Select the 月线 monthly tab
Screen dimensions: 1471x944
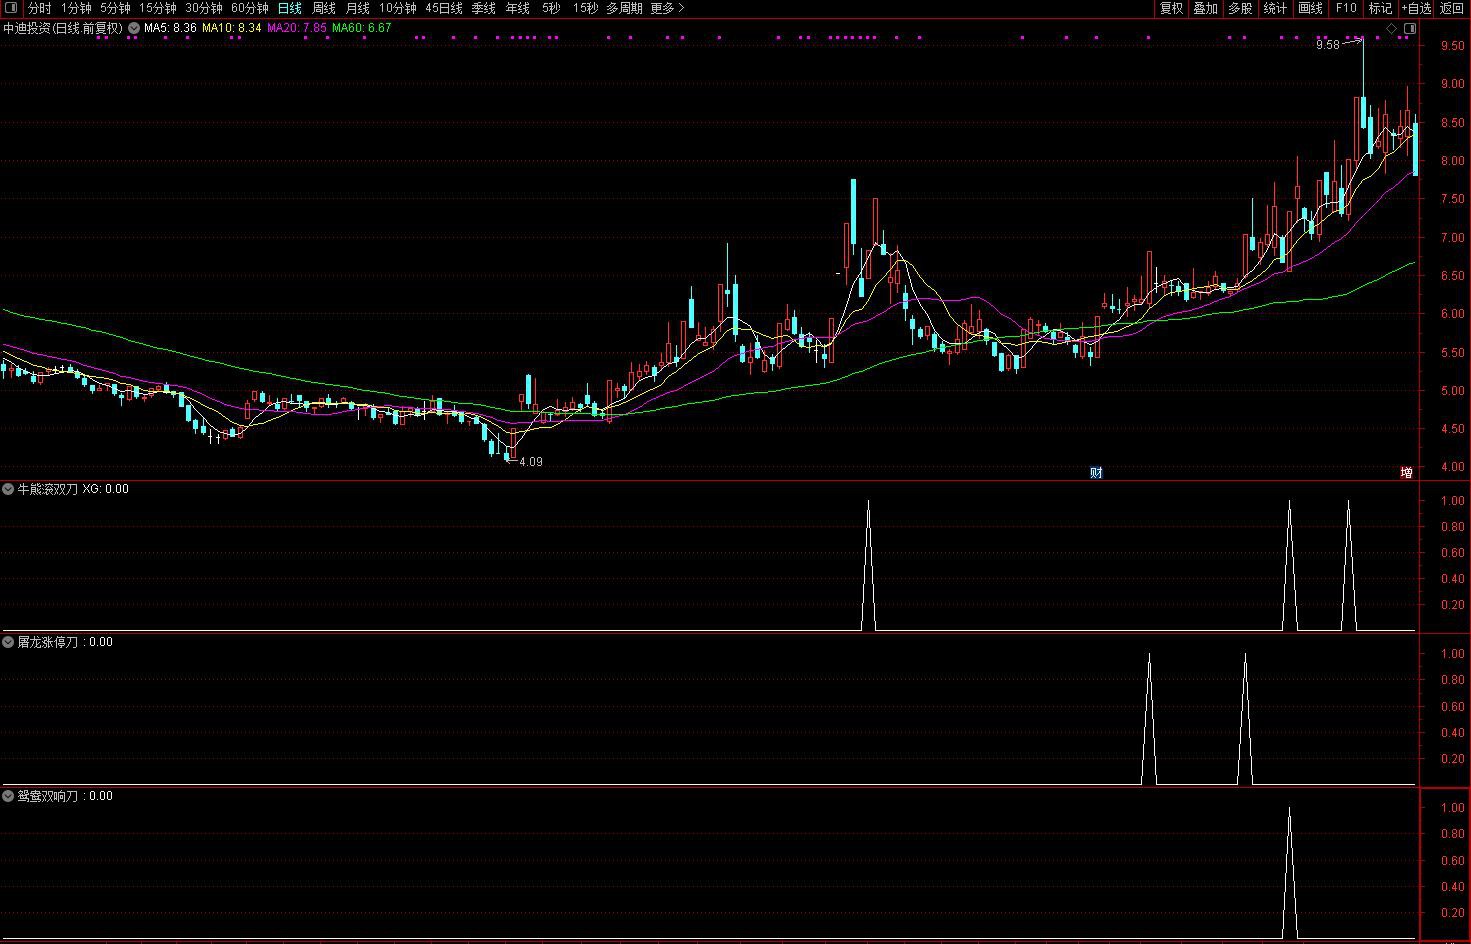click(358, 8)
